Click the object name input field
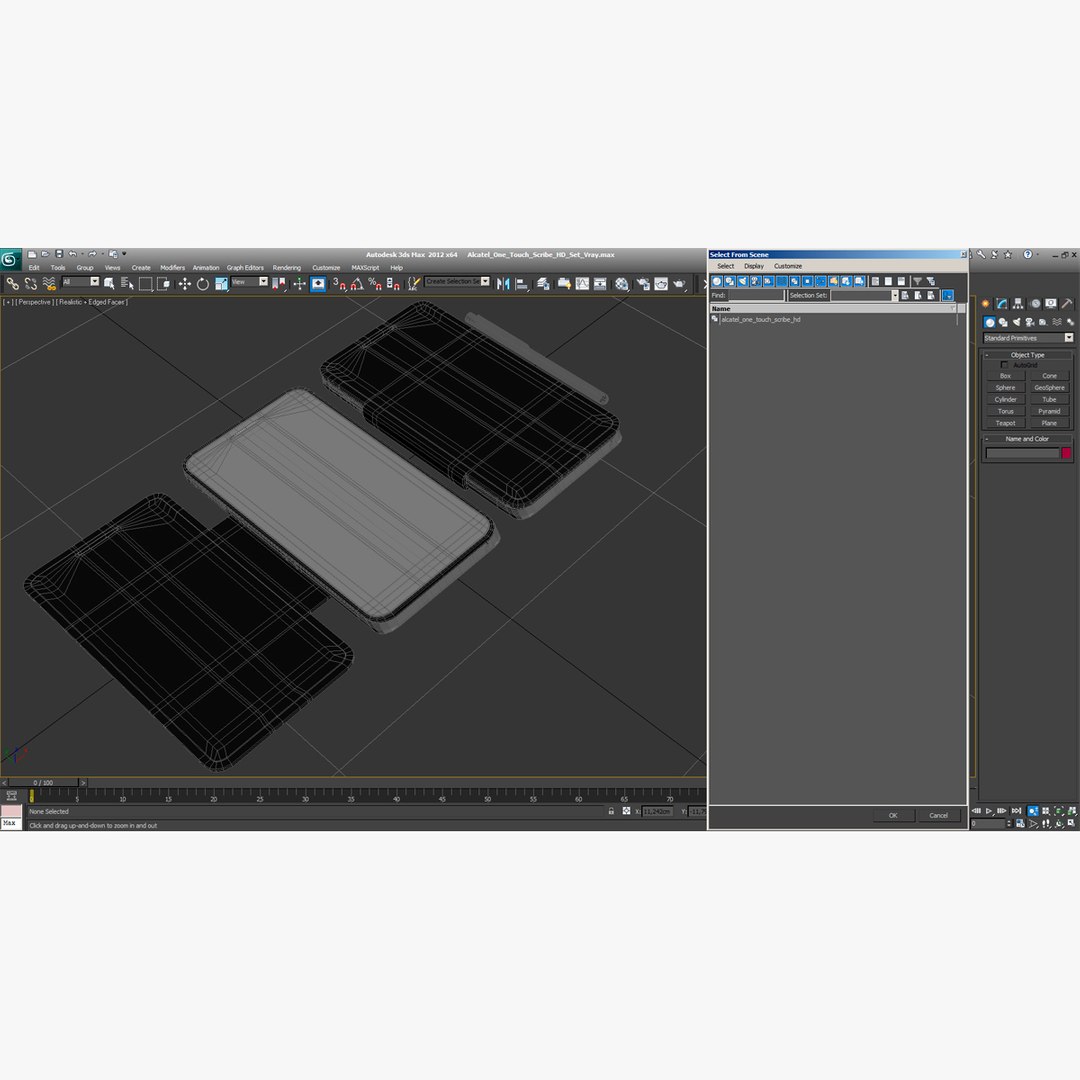 point(1022,453)
